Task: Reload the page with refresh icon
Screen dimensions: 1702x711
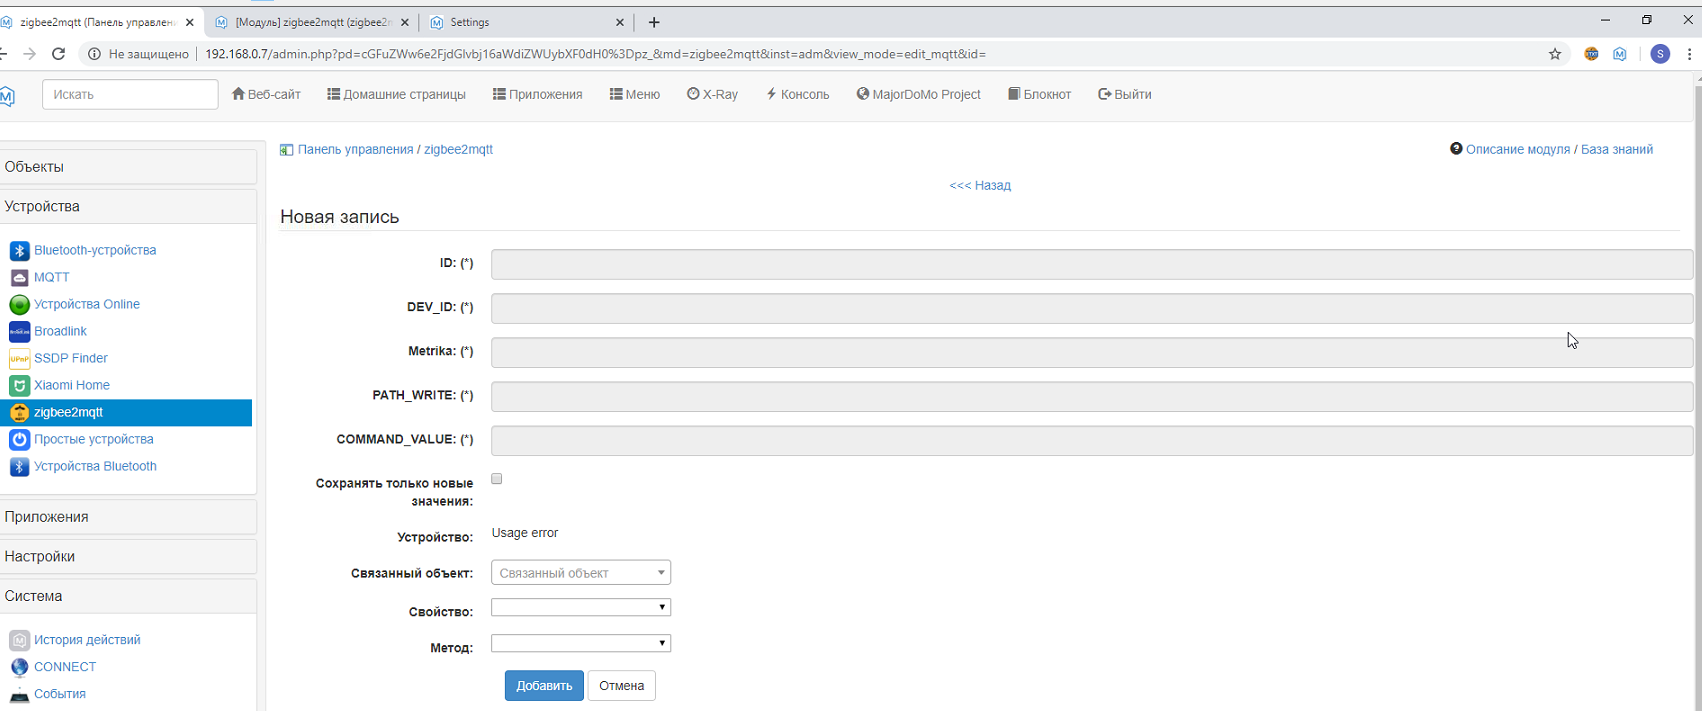Action: tap(58, 54)
